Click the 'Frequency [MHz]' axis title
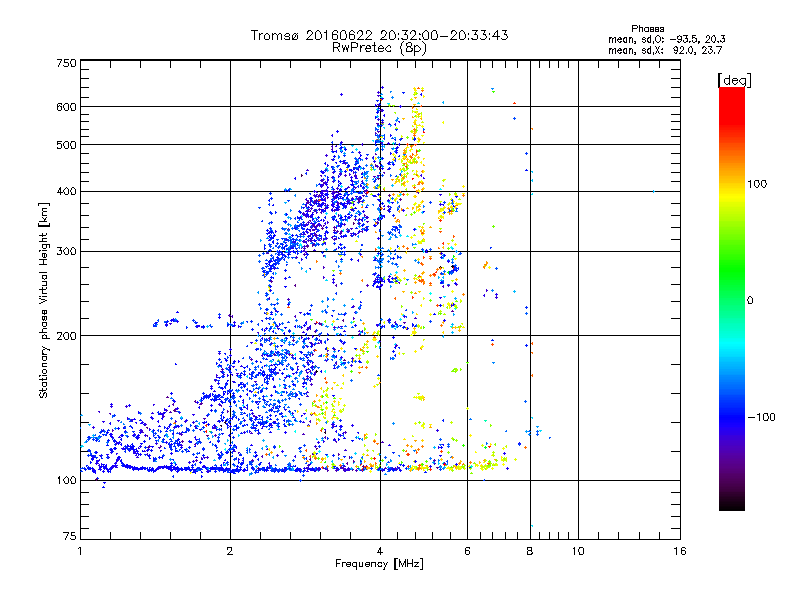 pos(379,564)
